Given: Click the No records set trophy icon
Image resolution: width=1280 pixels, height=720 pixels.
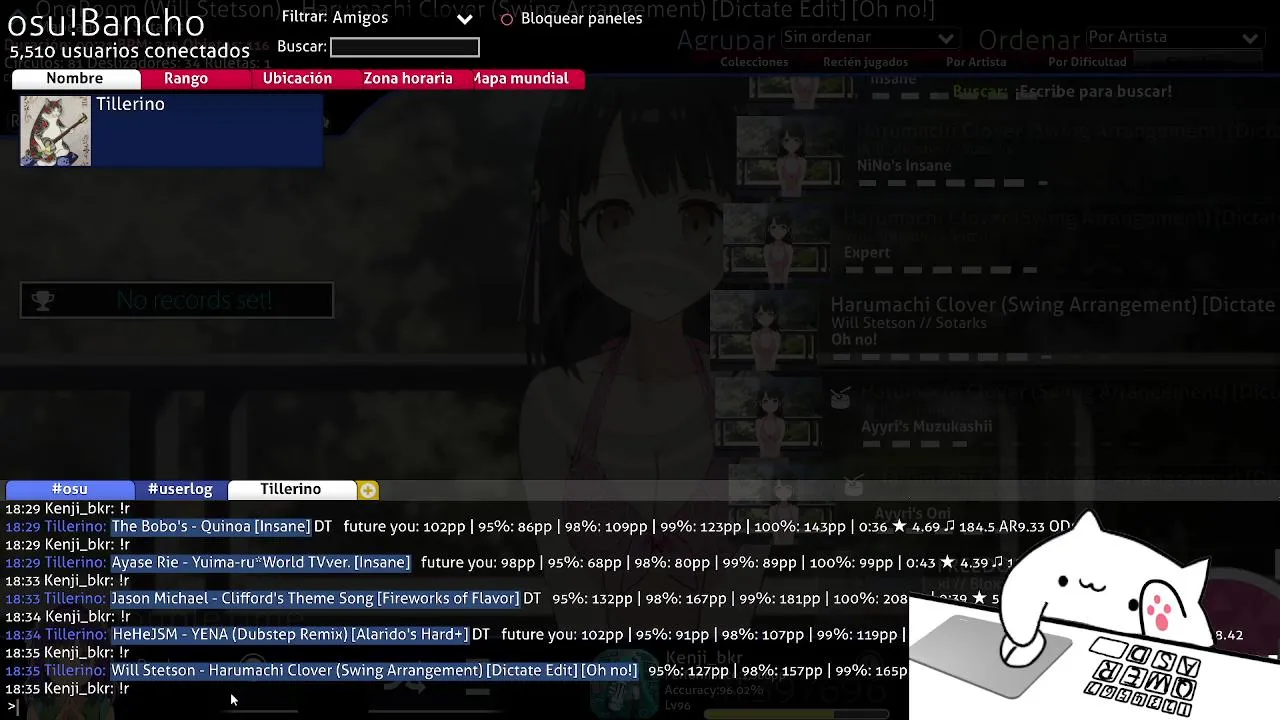Looking at the screenshot, I should point(43,300).
